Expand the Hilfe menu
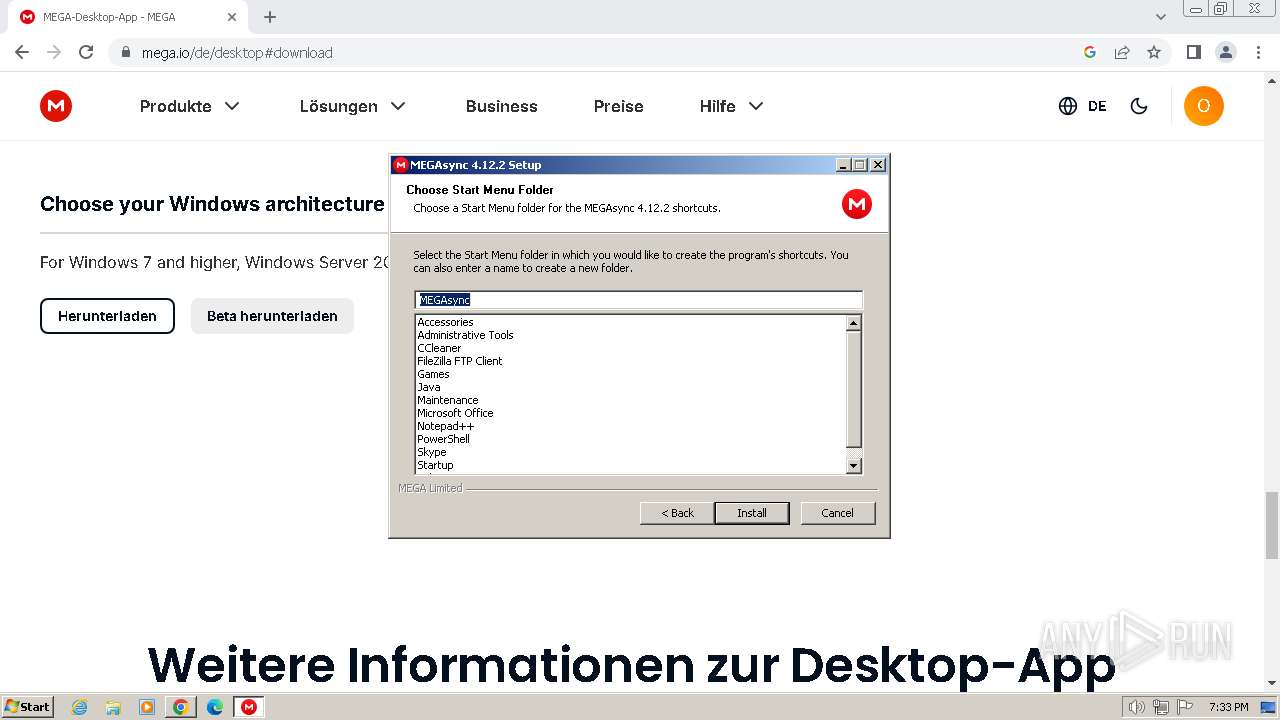 [731, 106]
